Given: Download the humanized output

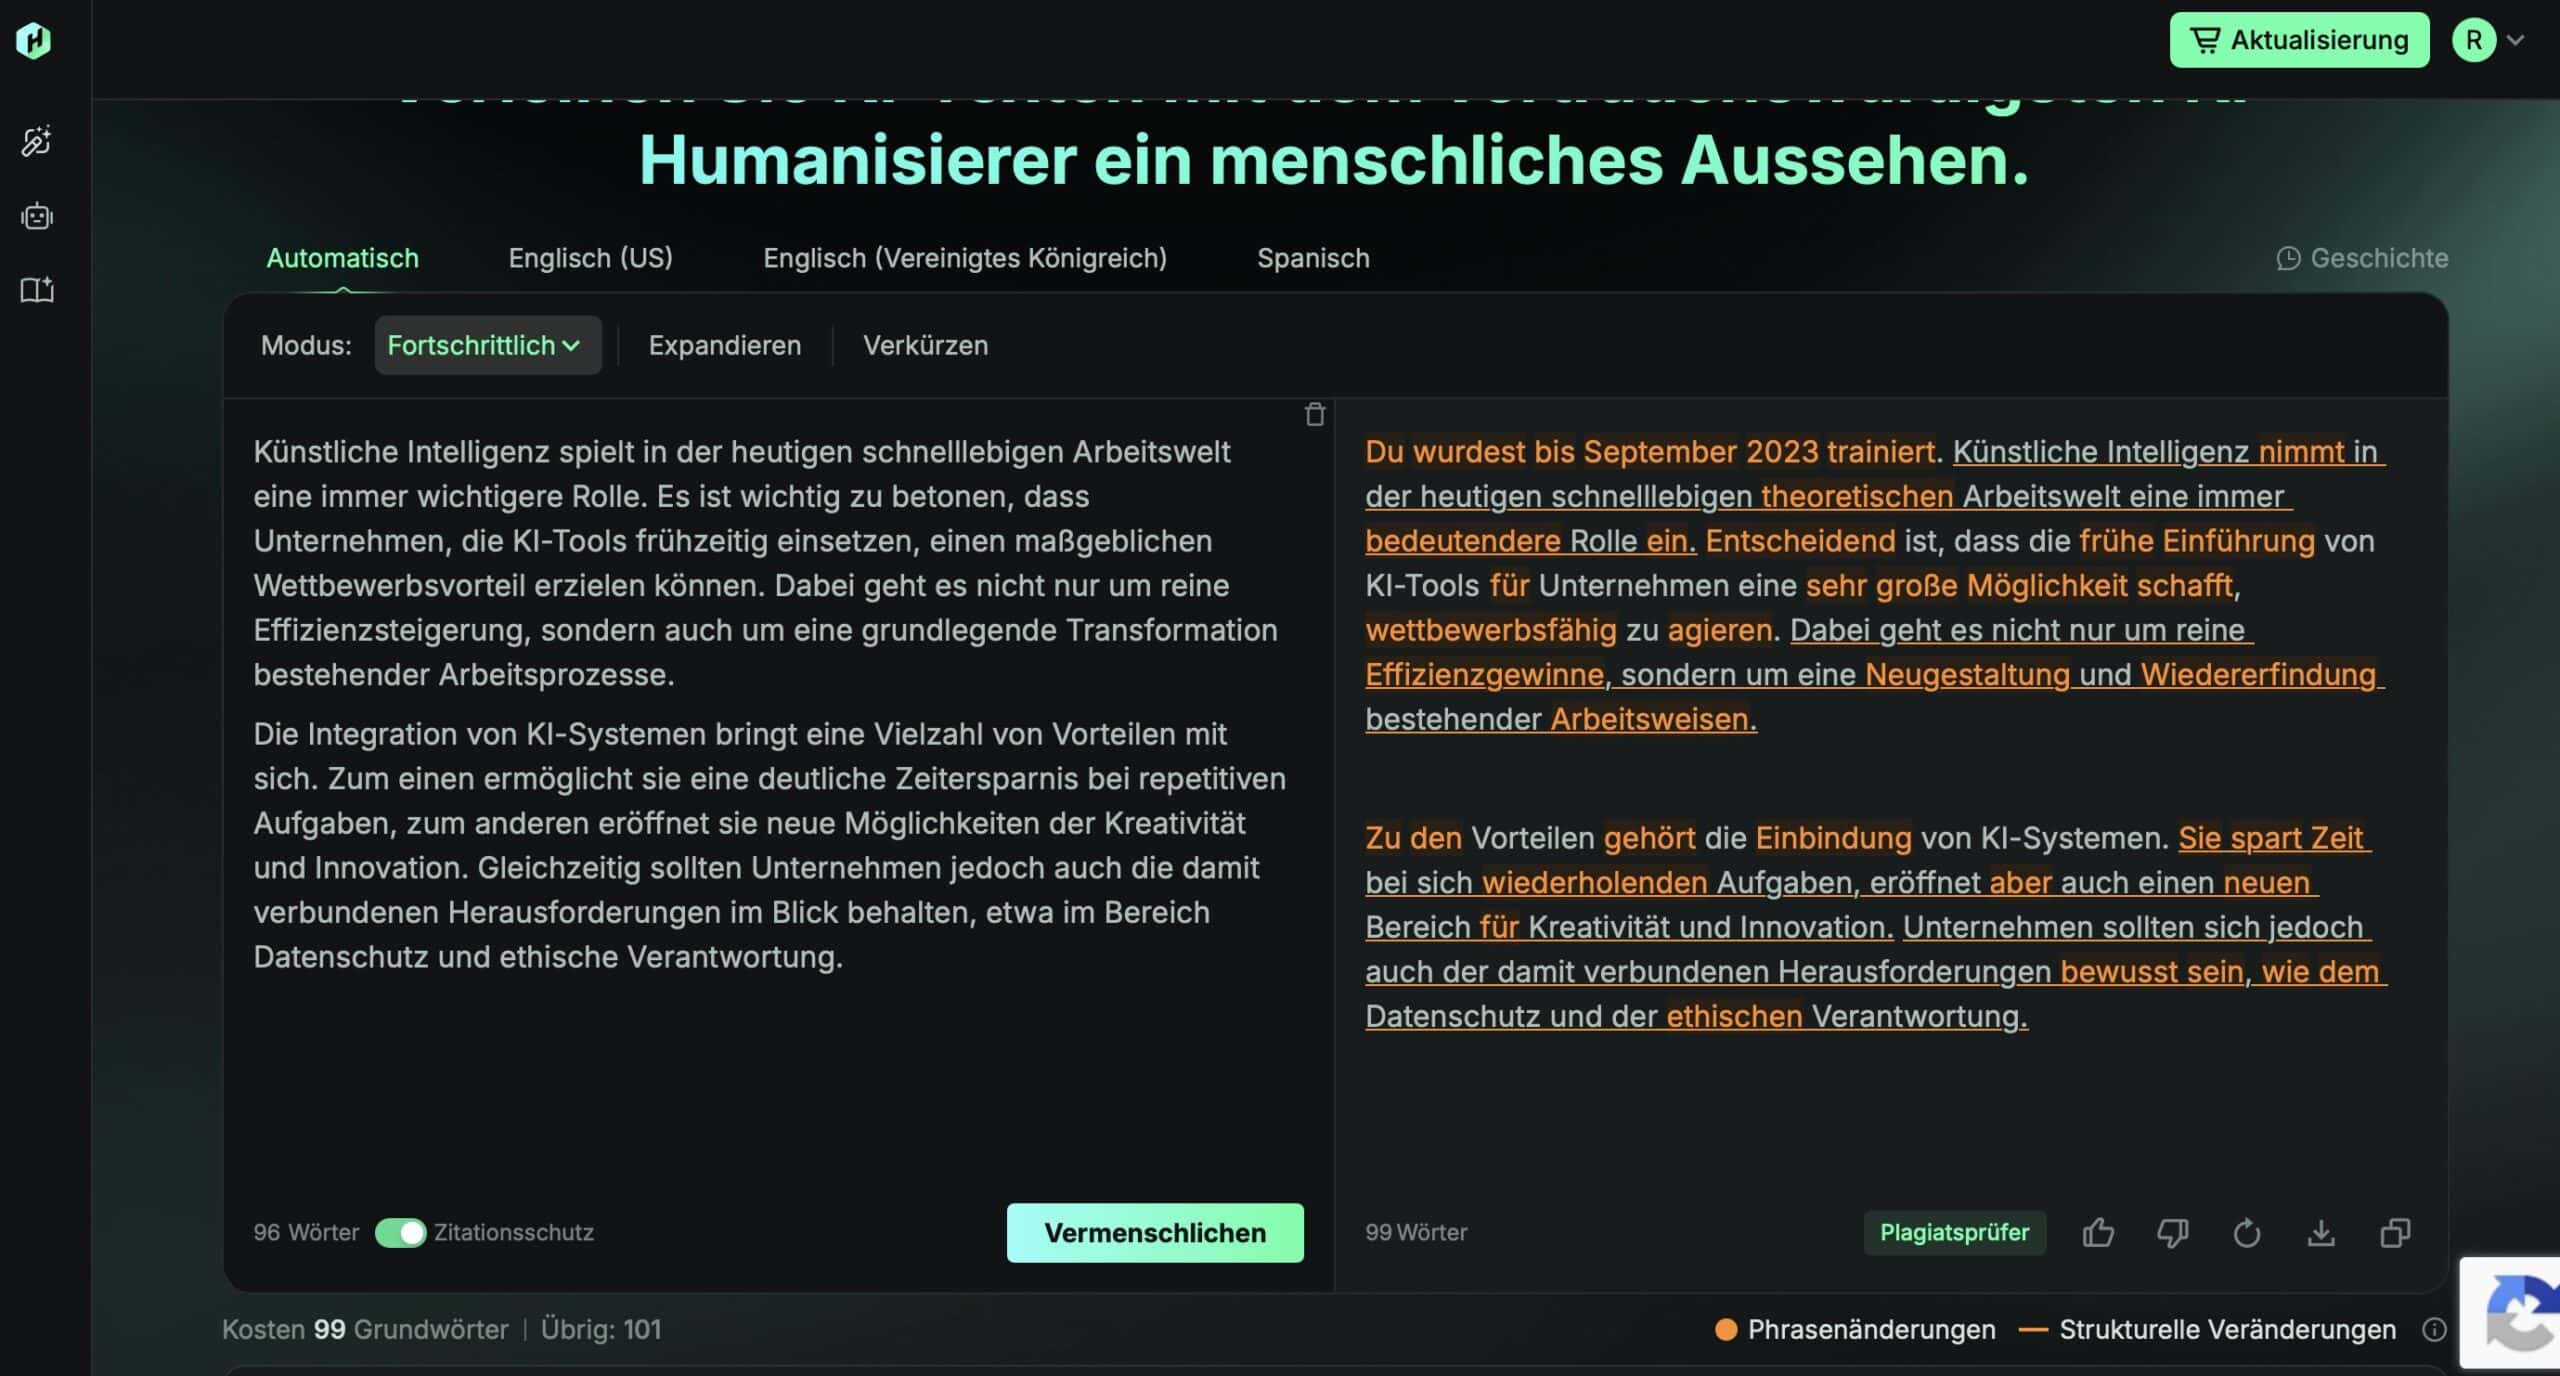Looking at the screenshot, I should point(2321,1232).
